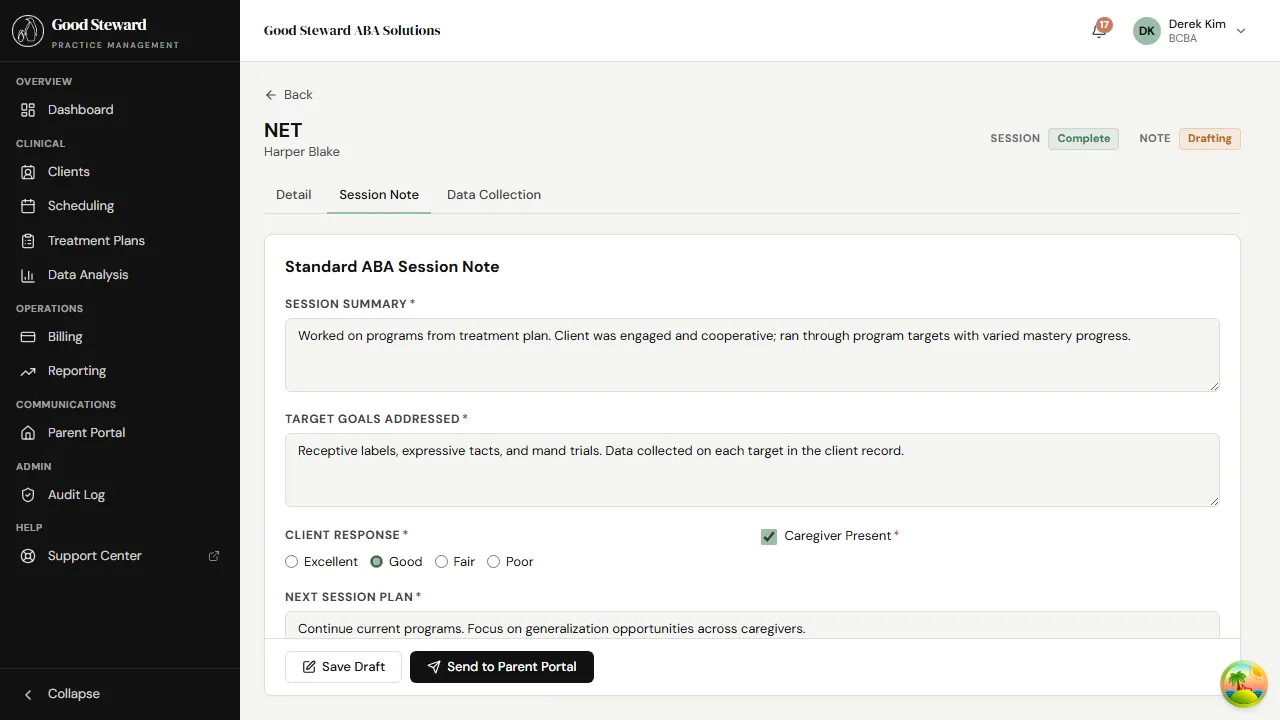The width and height of the screenshot is (1280, 720).
Task: Click the Audit Log shield icon
Action: pyautogui.click(x=28, y=495)
